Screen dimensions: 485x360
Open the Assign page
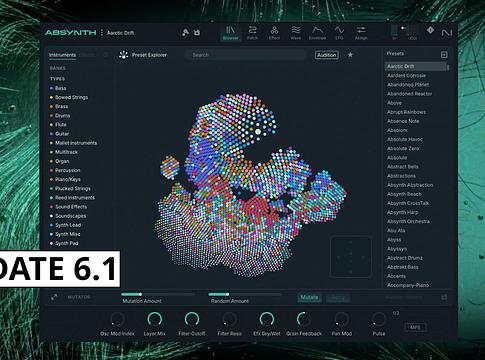point(361,33)
